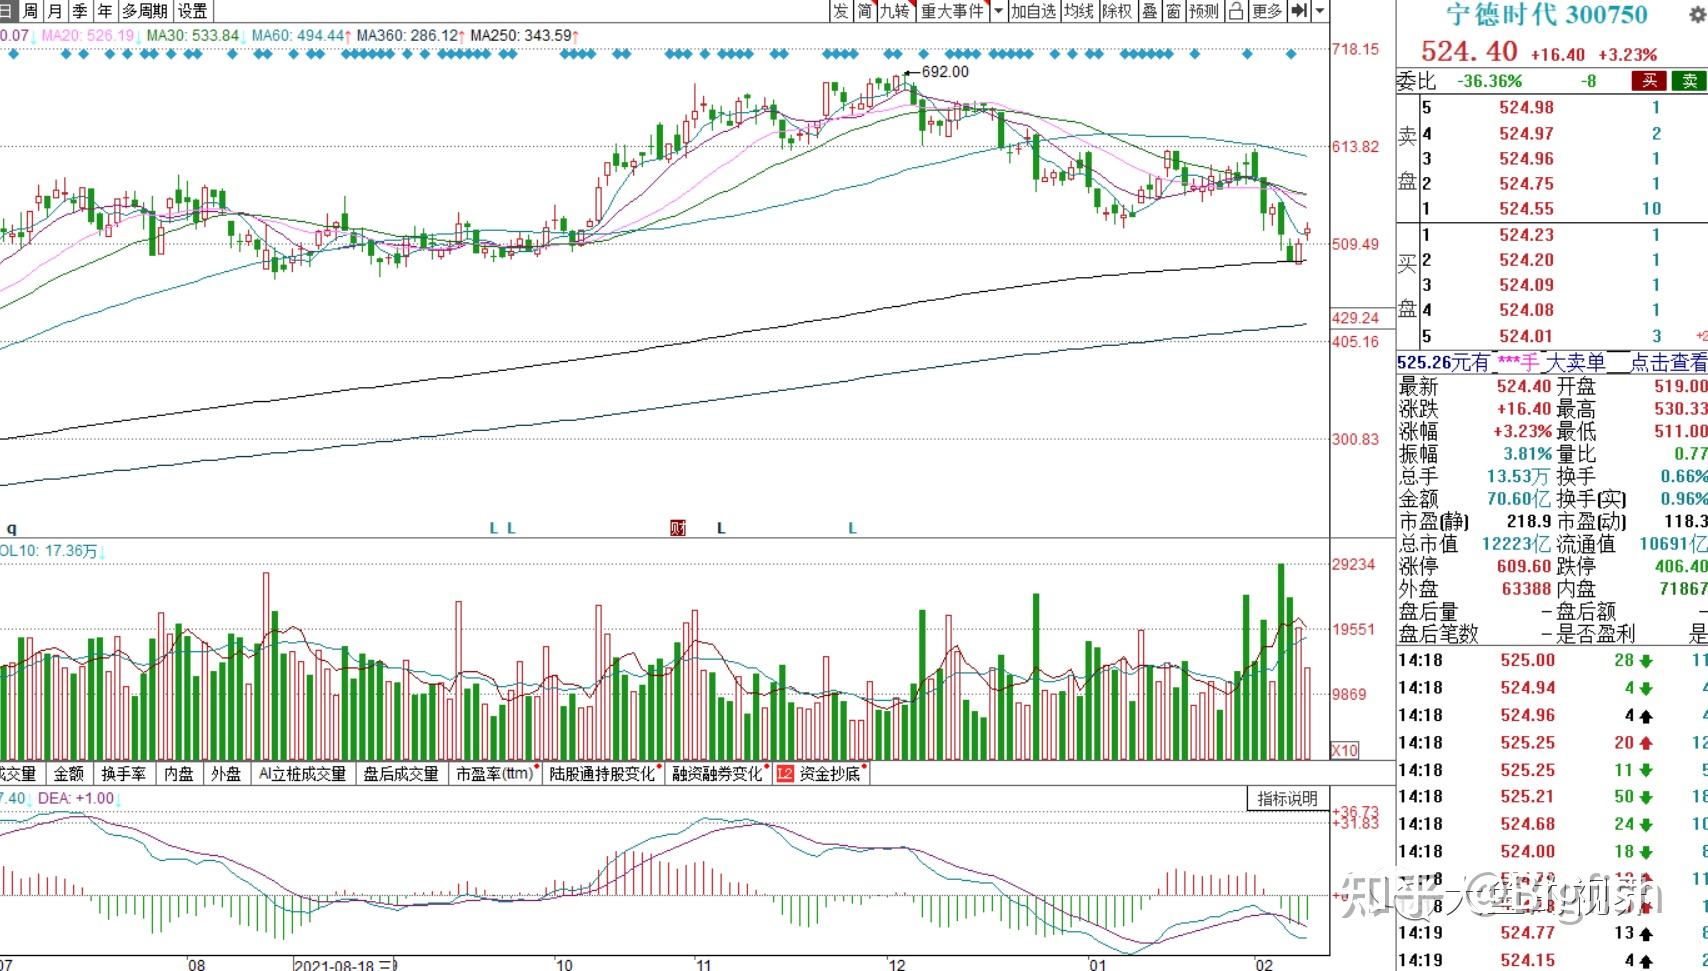
Task: Select the 换手率 turnover tab
Action: (x=123, y=773)
